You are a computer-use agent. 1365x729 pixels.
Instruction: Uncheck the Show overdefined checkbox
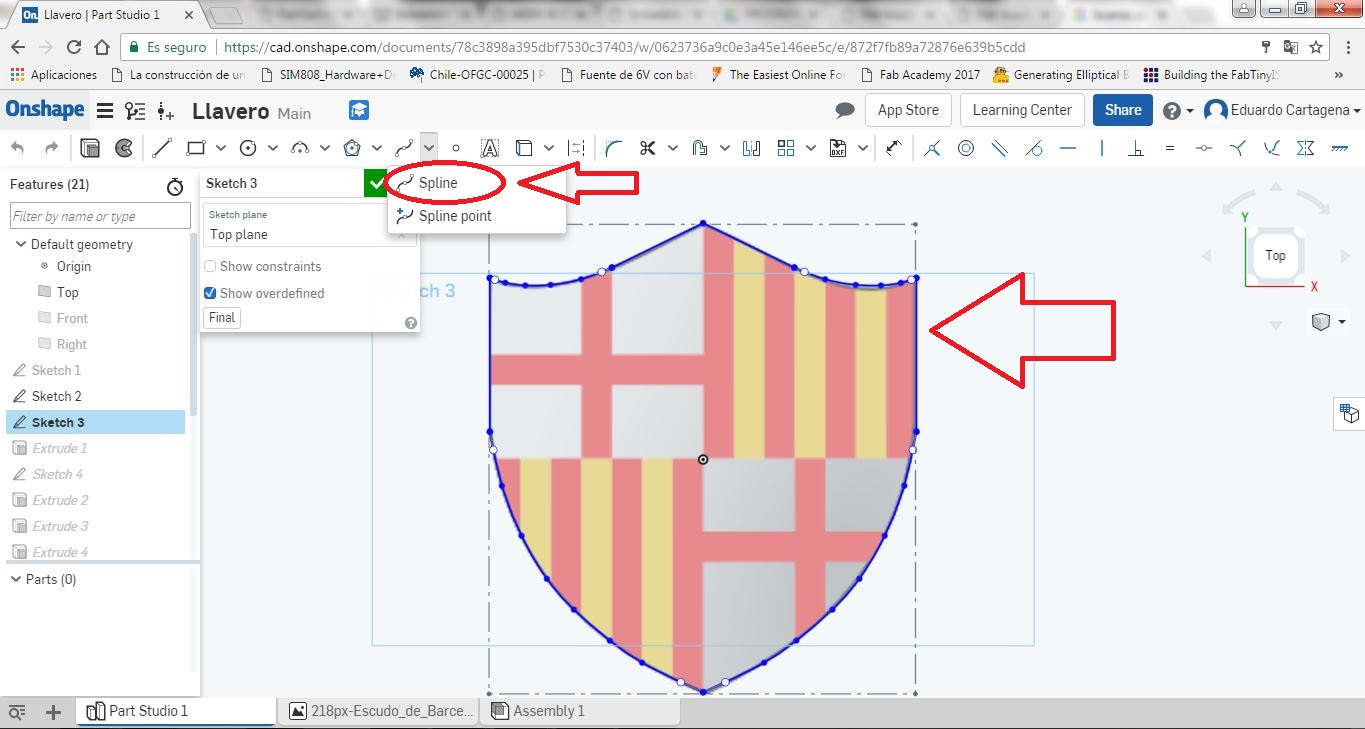tap(210, 293)
